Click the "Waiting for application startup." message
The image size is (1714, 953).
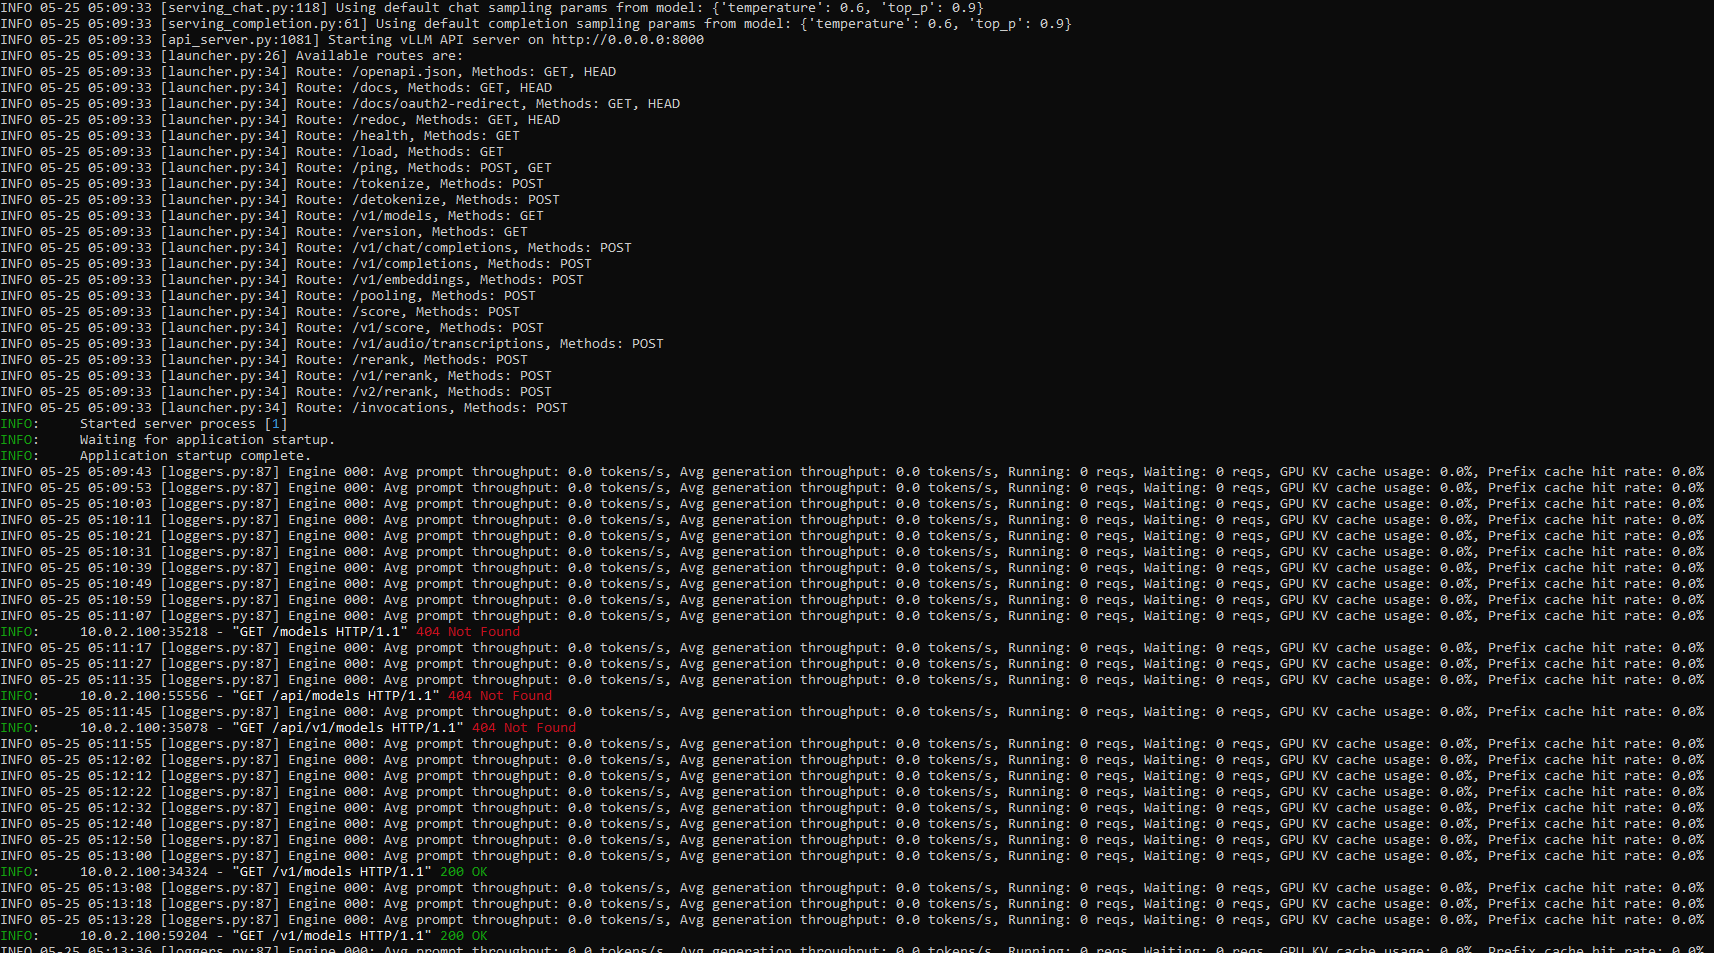[207, 440]
